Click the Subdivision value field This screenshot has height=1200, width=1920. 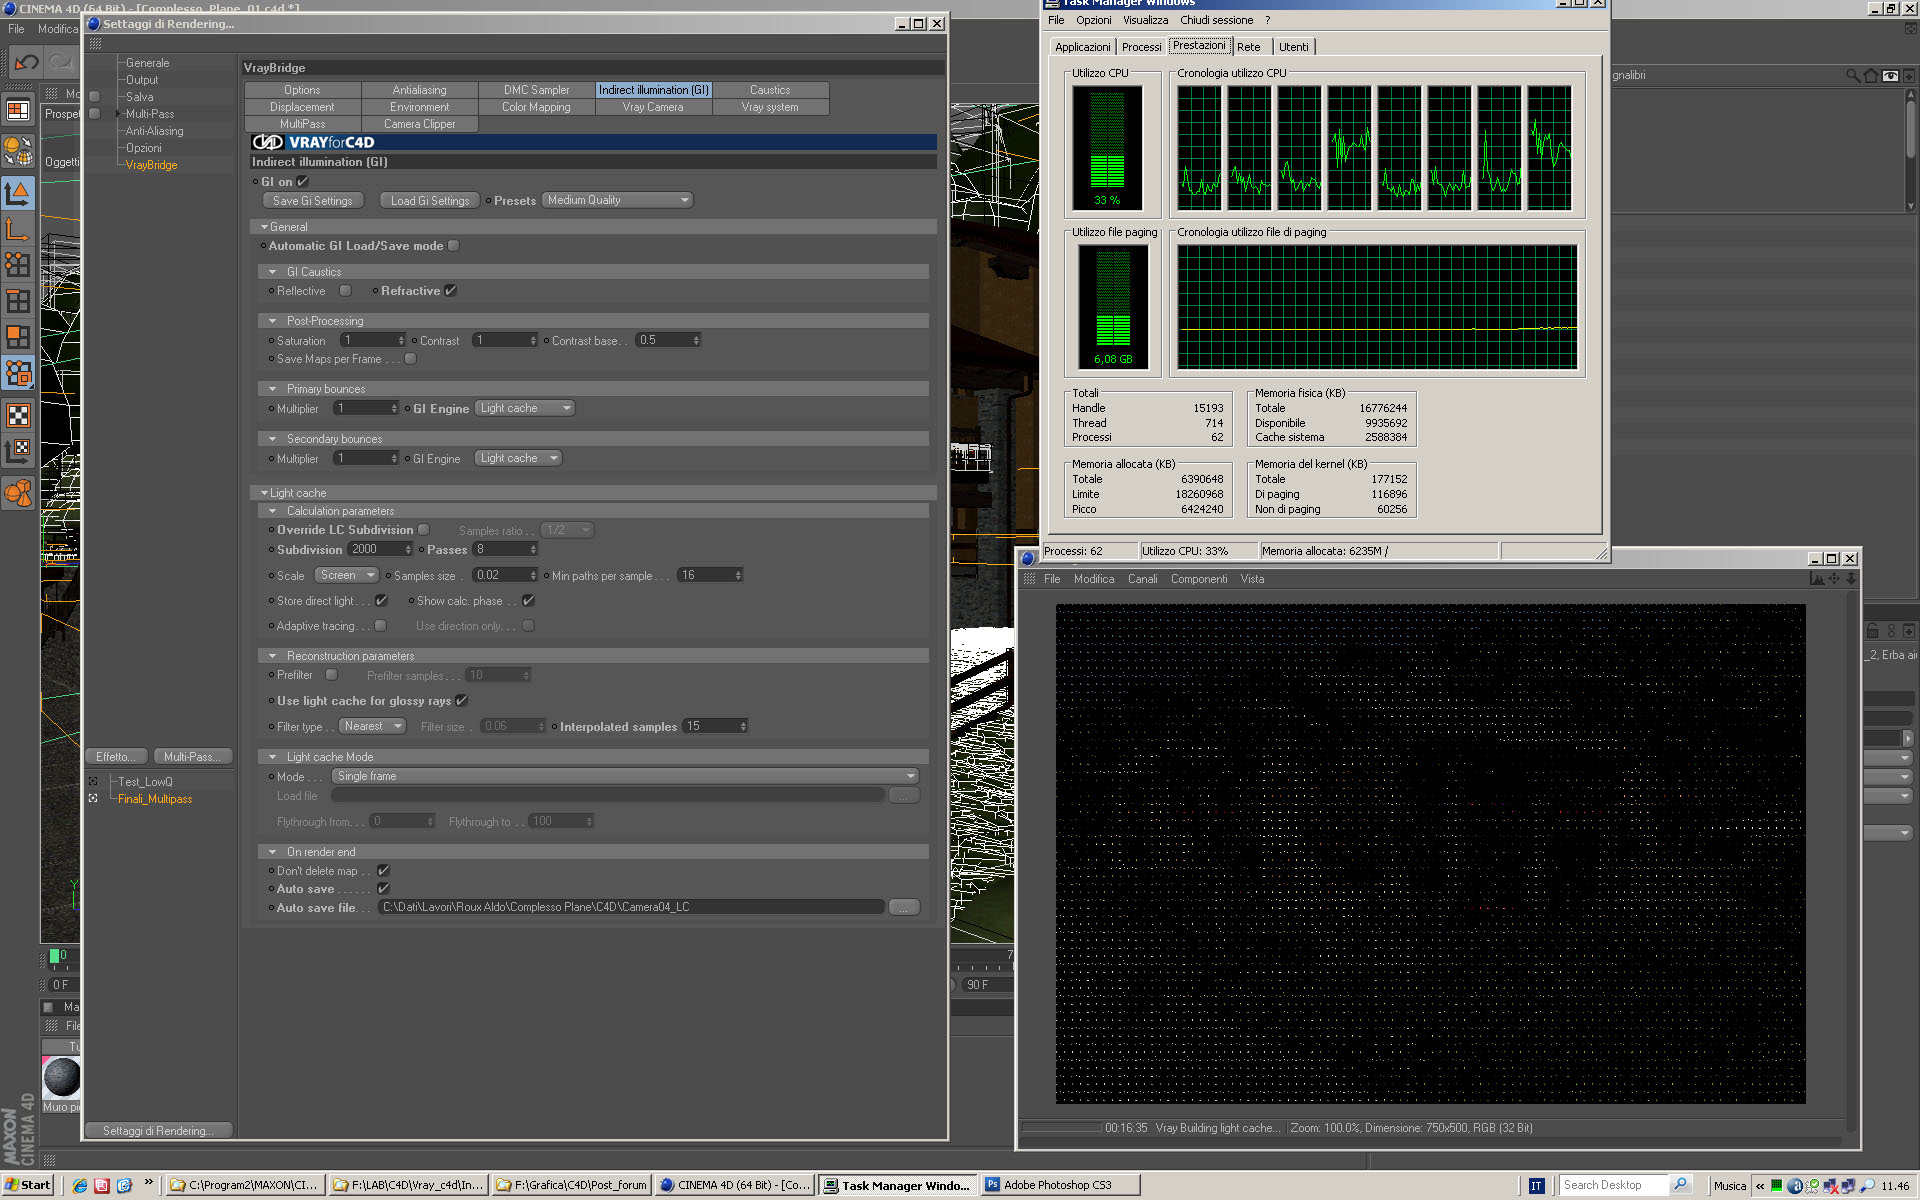click(x=375, y=549)
